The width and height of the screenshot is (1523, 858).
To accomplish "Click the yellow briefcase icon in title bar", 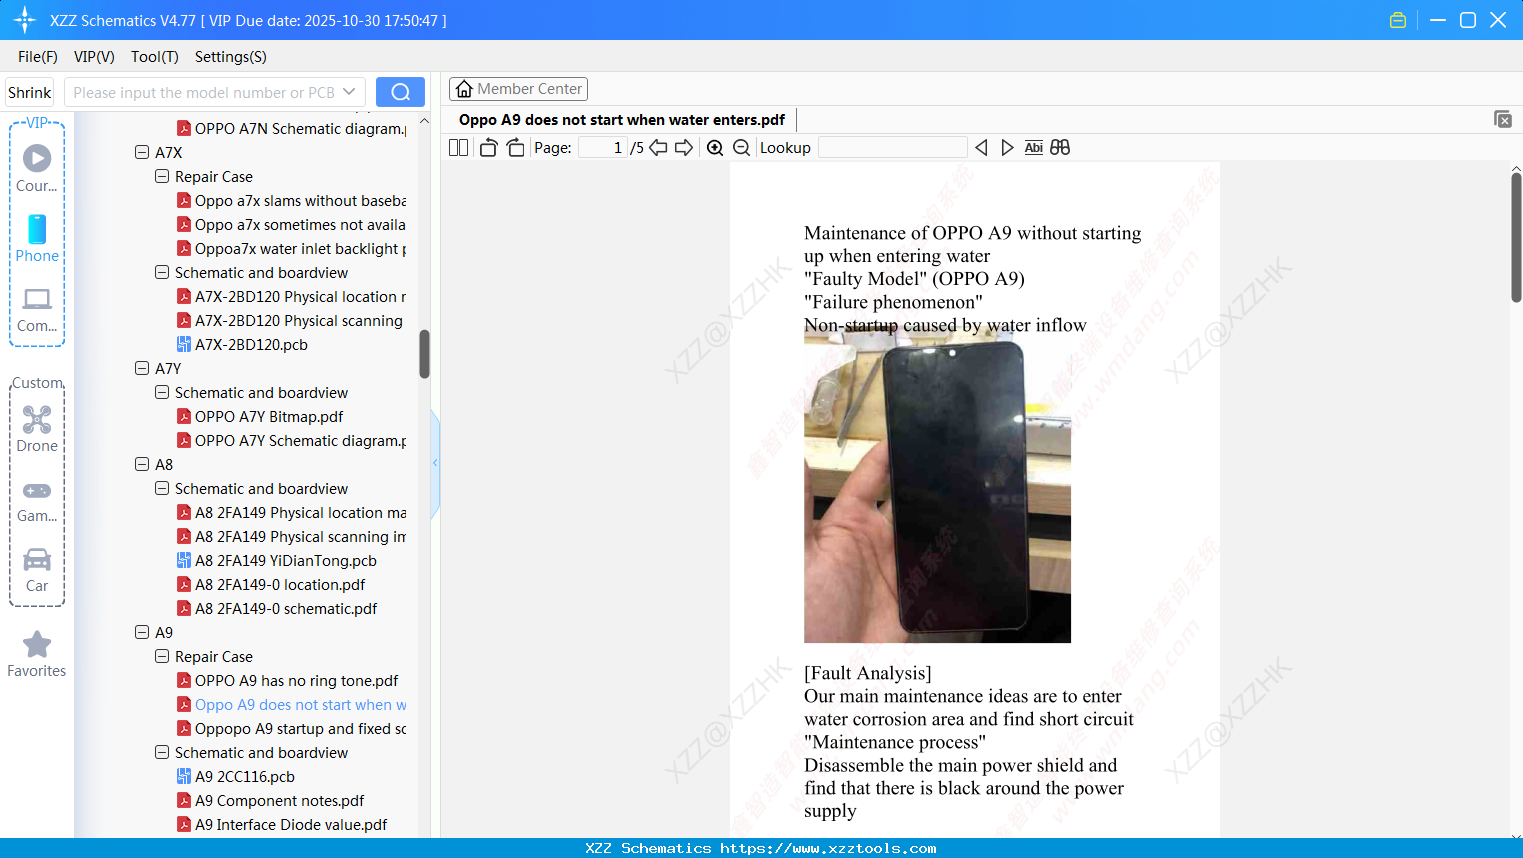I will point(1398,19).
